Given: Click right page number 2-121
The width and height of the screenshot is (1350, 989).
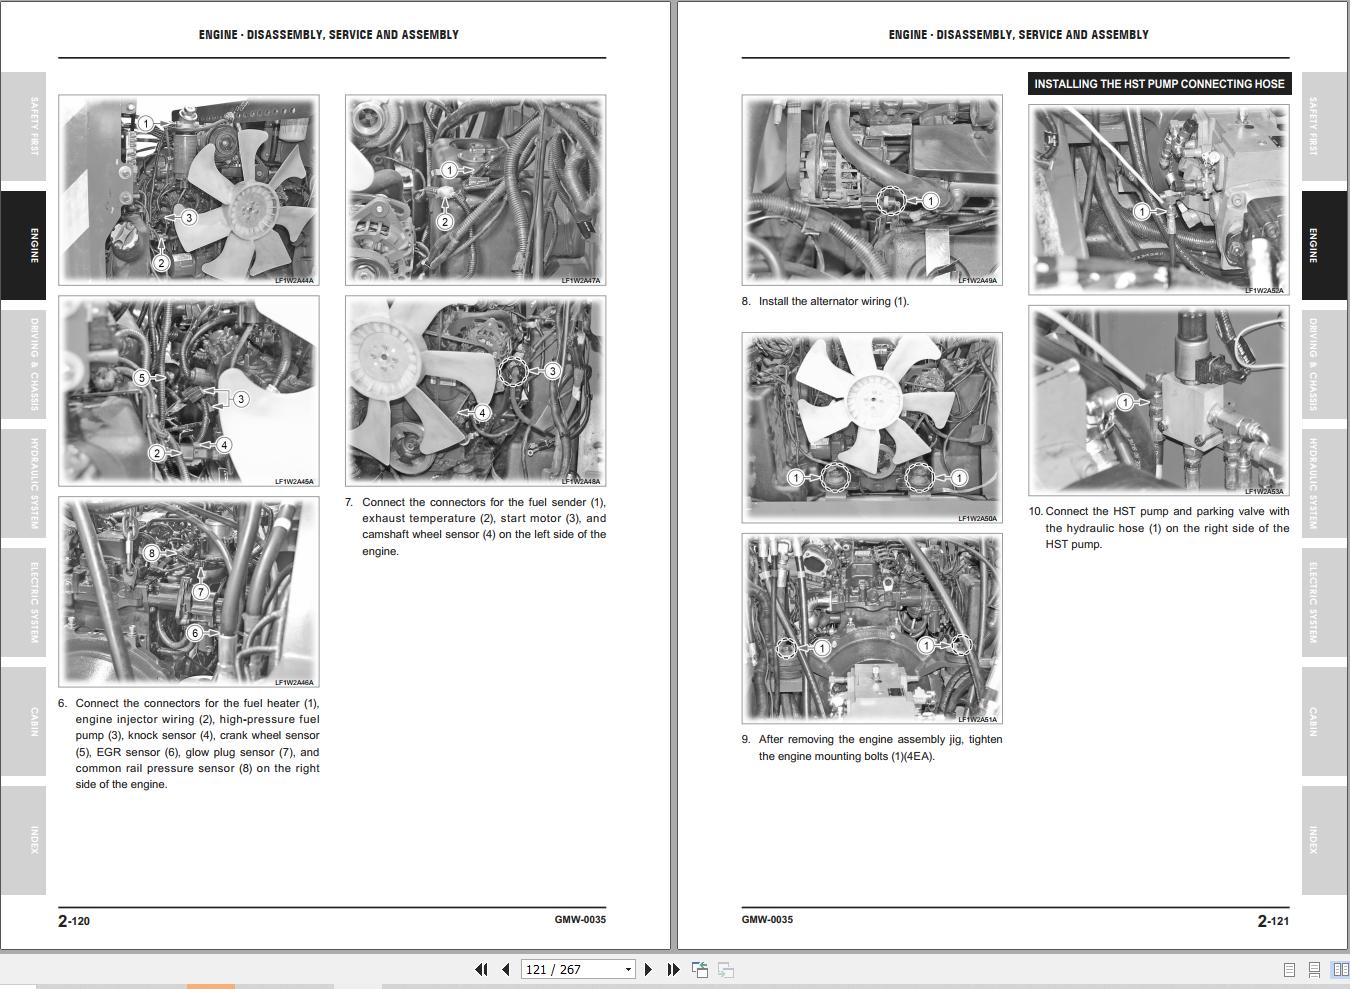Looking at the screenshot, I should (1273, 921).
